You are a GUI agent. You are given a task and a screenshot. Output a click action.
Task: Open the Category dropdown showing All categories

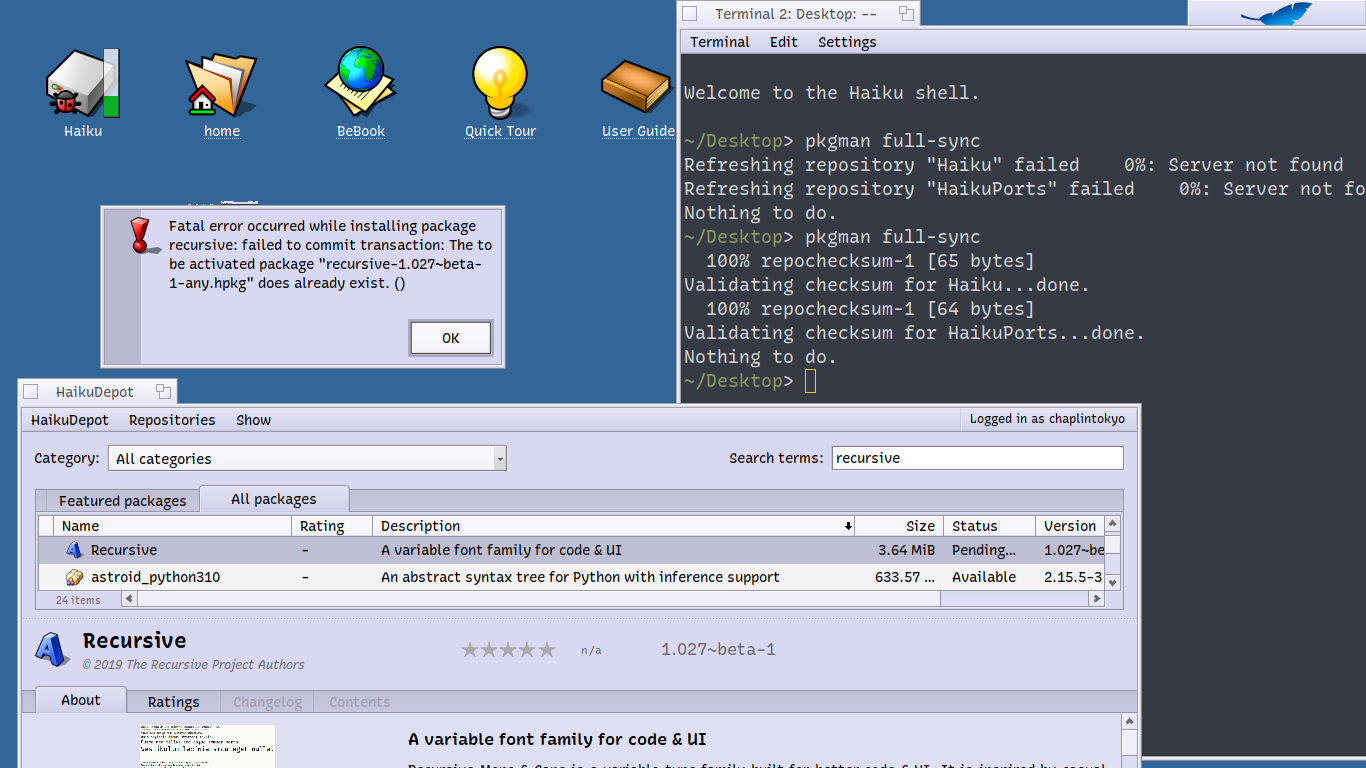pos(306,459)
